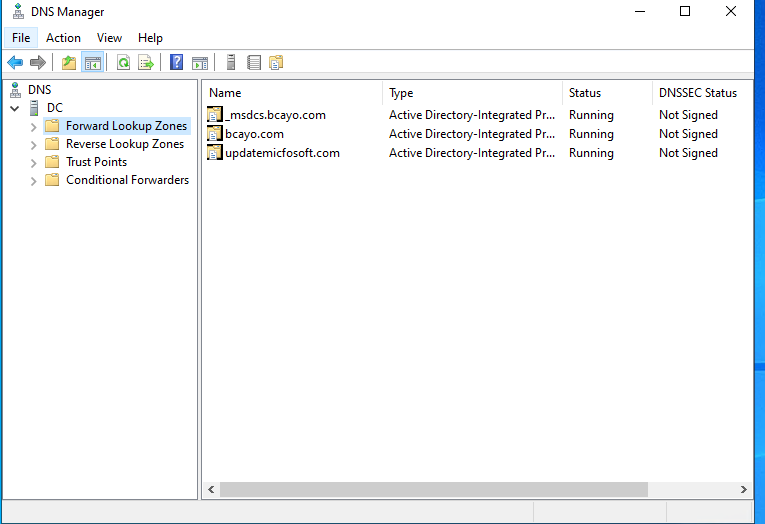Expand the Conditional Forwarders node

(33, 181)
